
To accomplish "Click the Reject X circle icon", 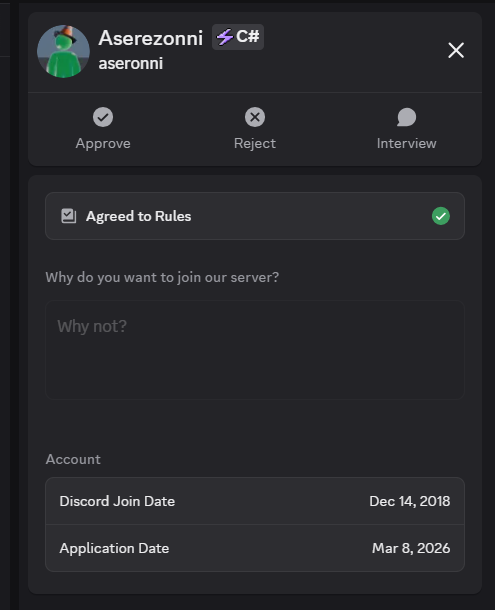I will [x=255, y=117].
